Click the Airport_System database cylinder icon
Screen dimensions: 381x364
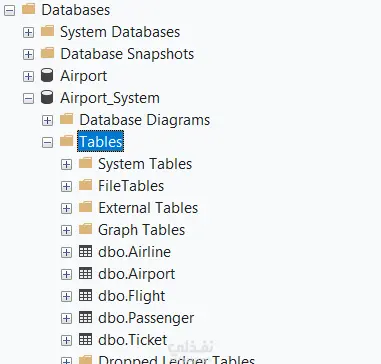(47, 98)
